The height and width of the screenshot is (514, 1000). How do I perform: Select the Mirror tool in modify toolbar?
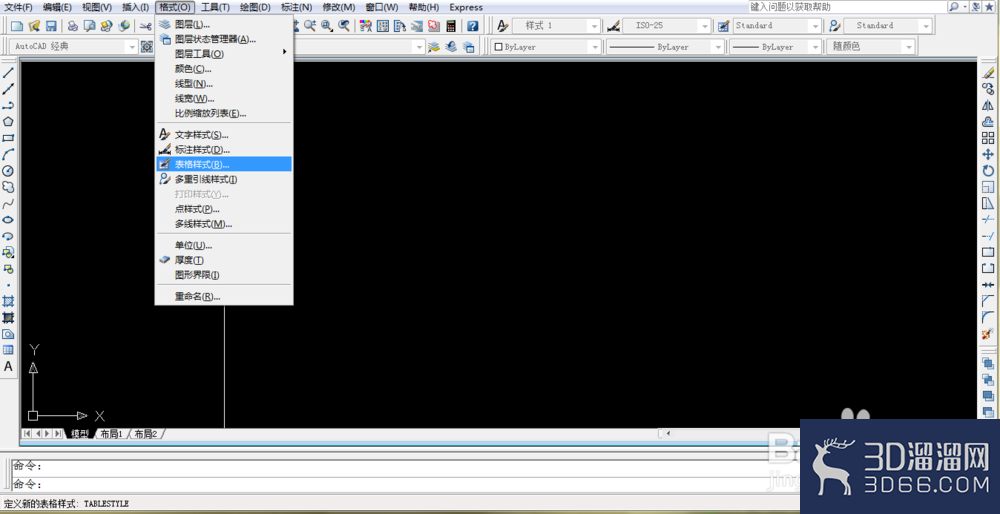[x=988, y=105]
